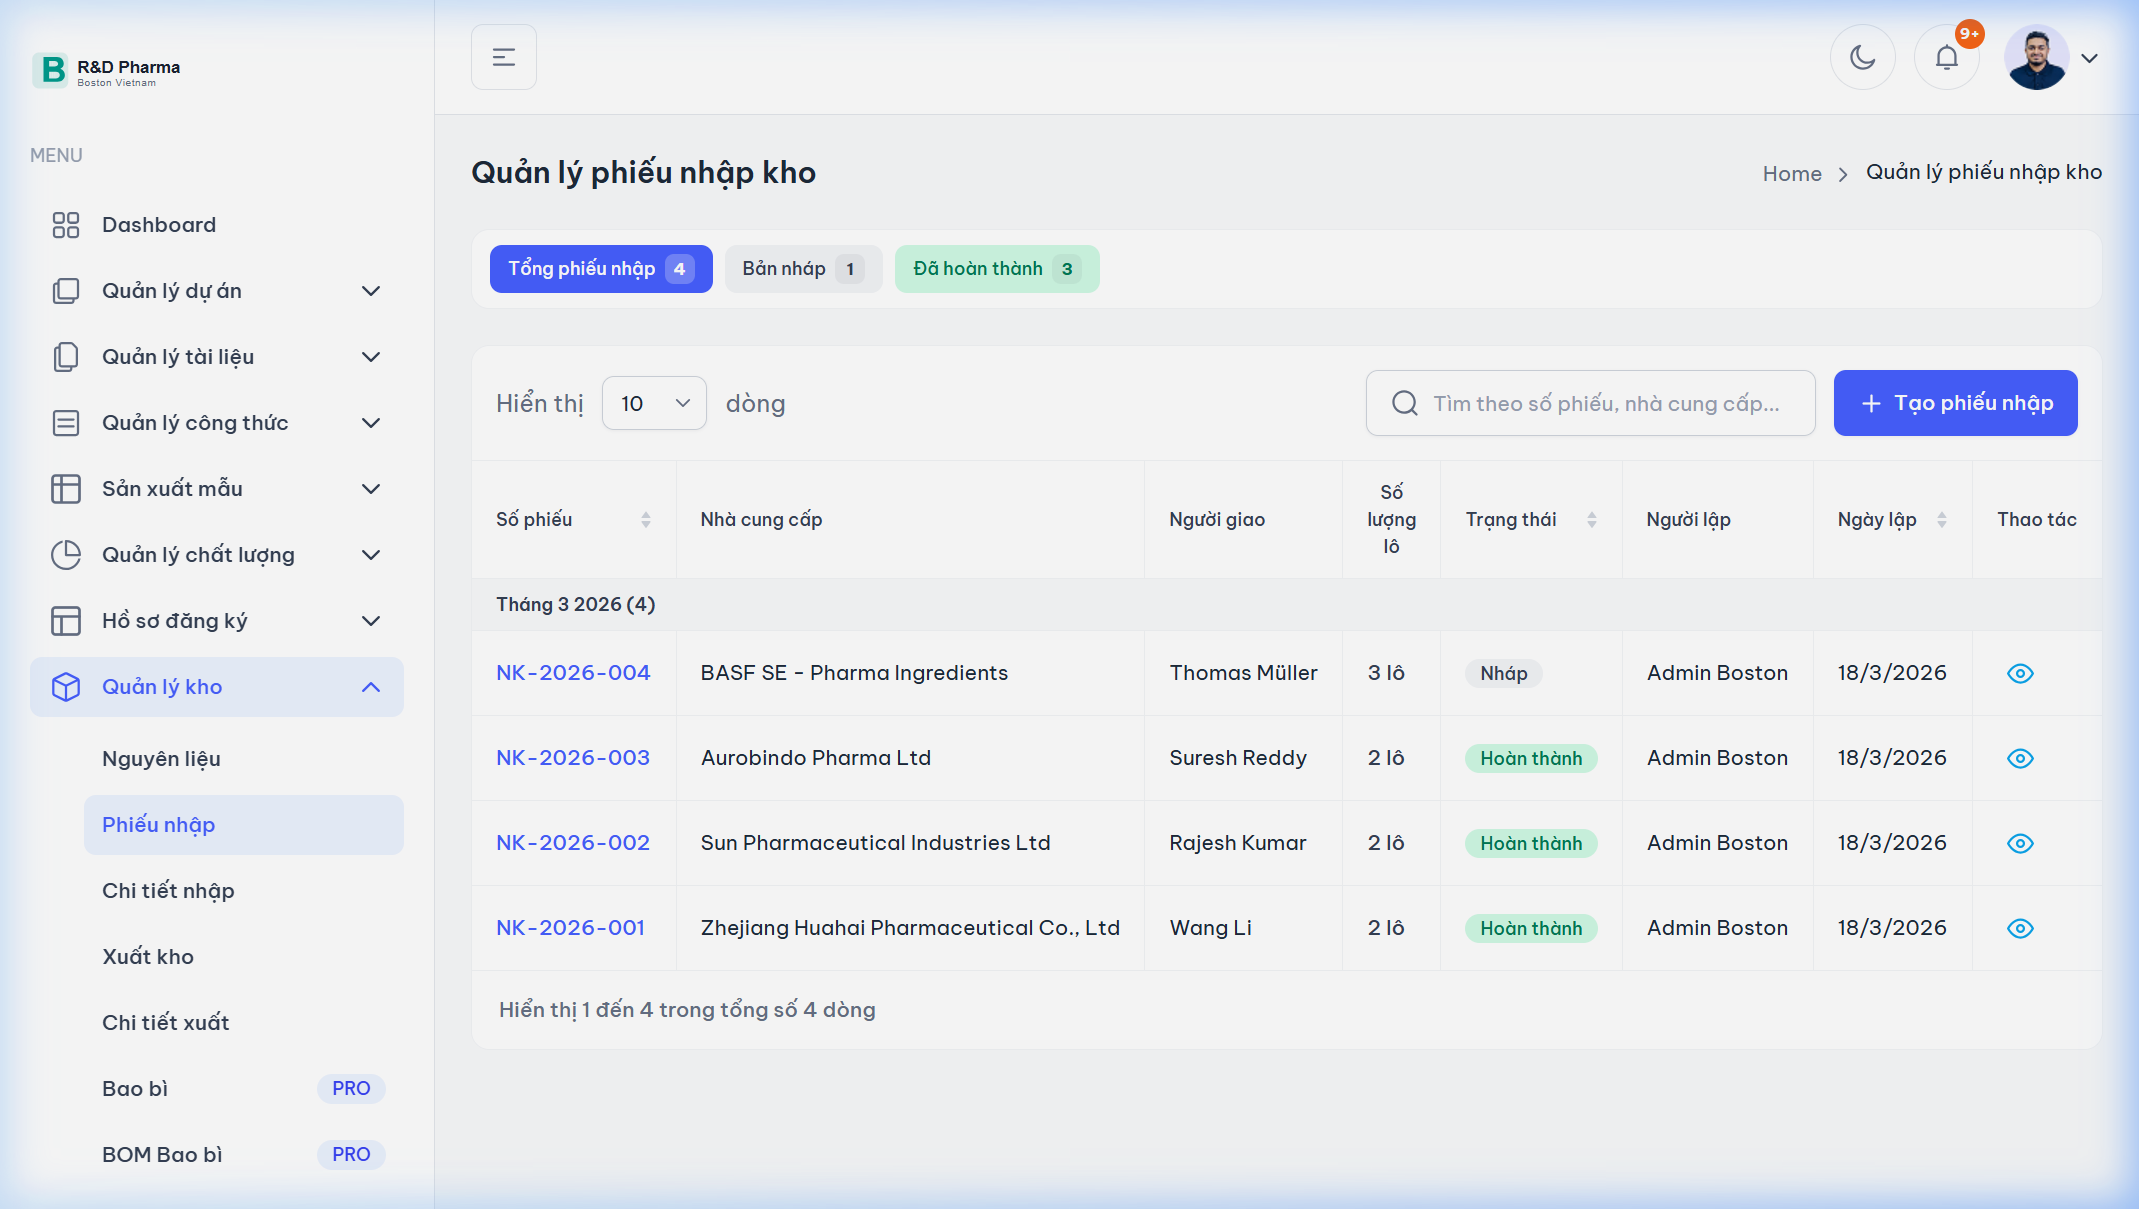Toggle dark mode moon icon
This screenshot has width=2139, height=1209.
pyautogui.click(x=1862, y=58)
